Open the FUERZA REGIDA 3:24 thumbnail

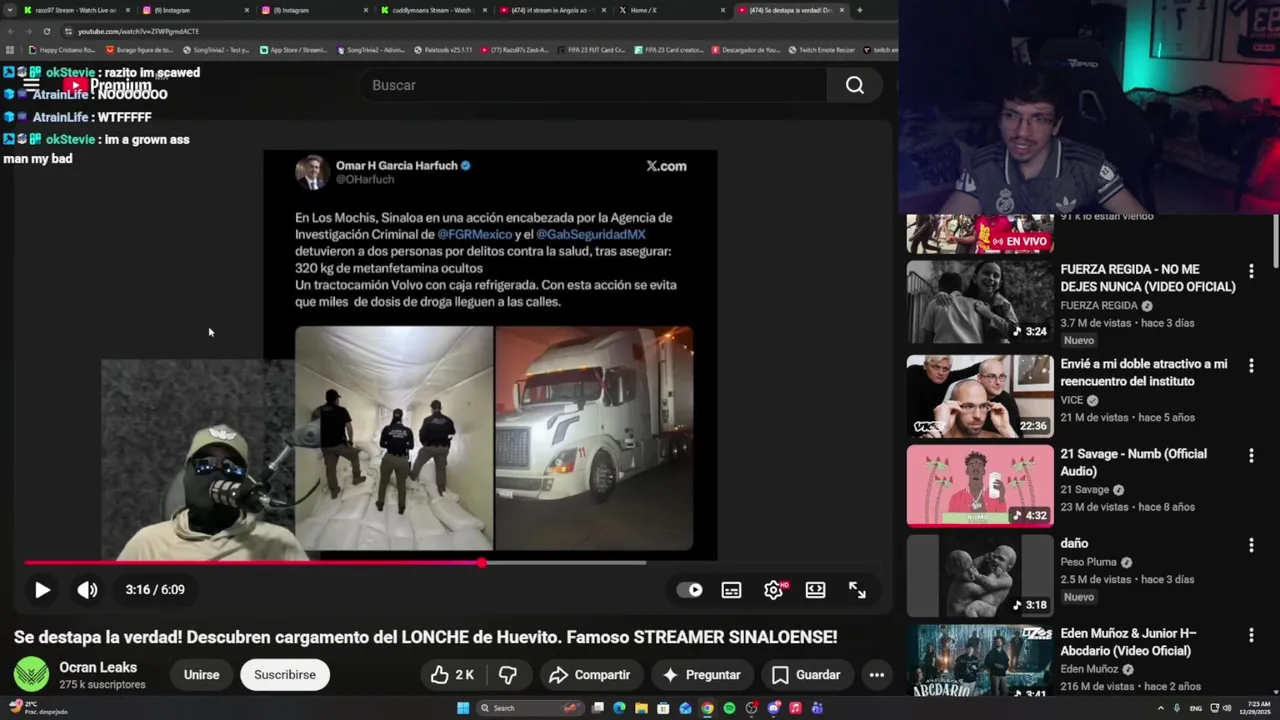pyautogui.click(x=980, y=302)
